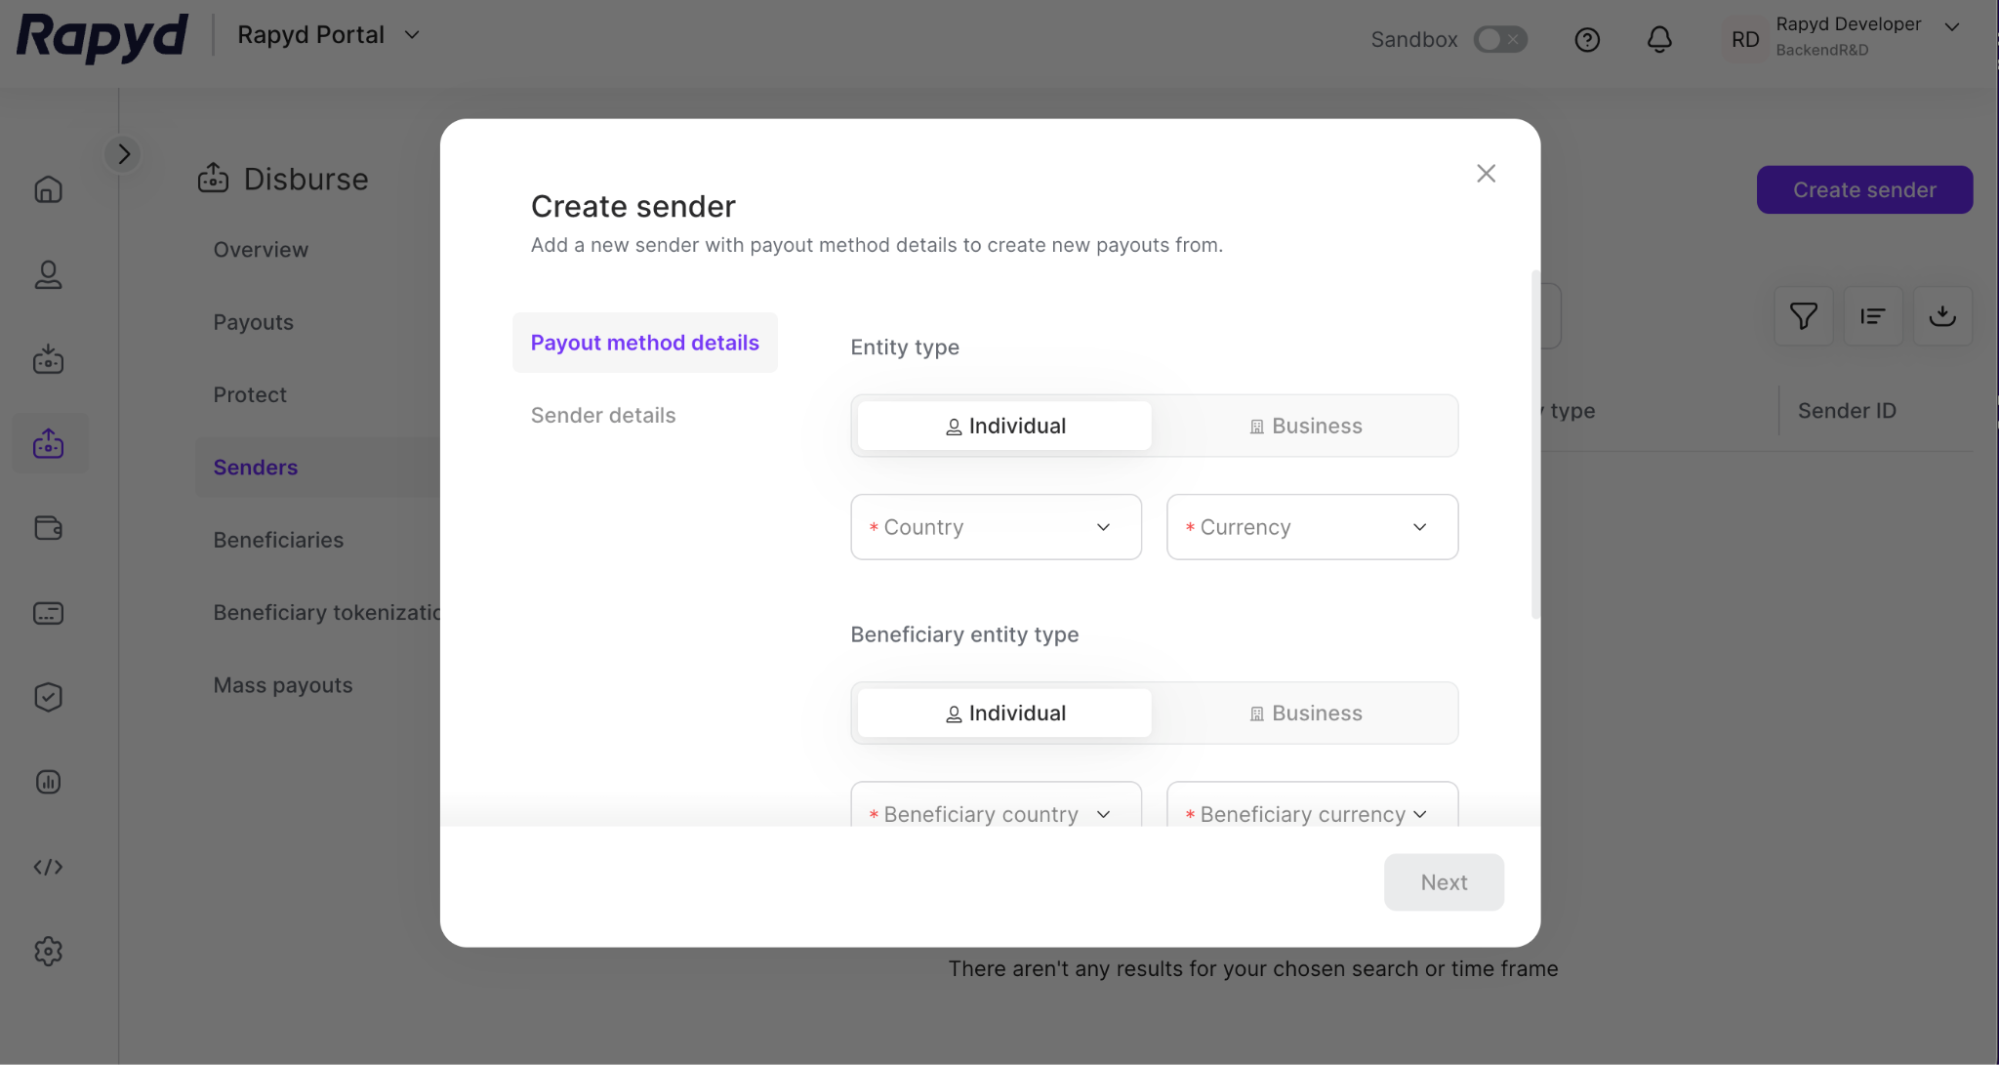Open the filter icon above the results table
This screenshot has height=1065, width=1999.
(1803, 316)
